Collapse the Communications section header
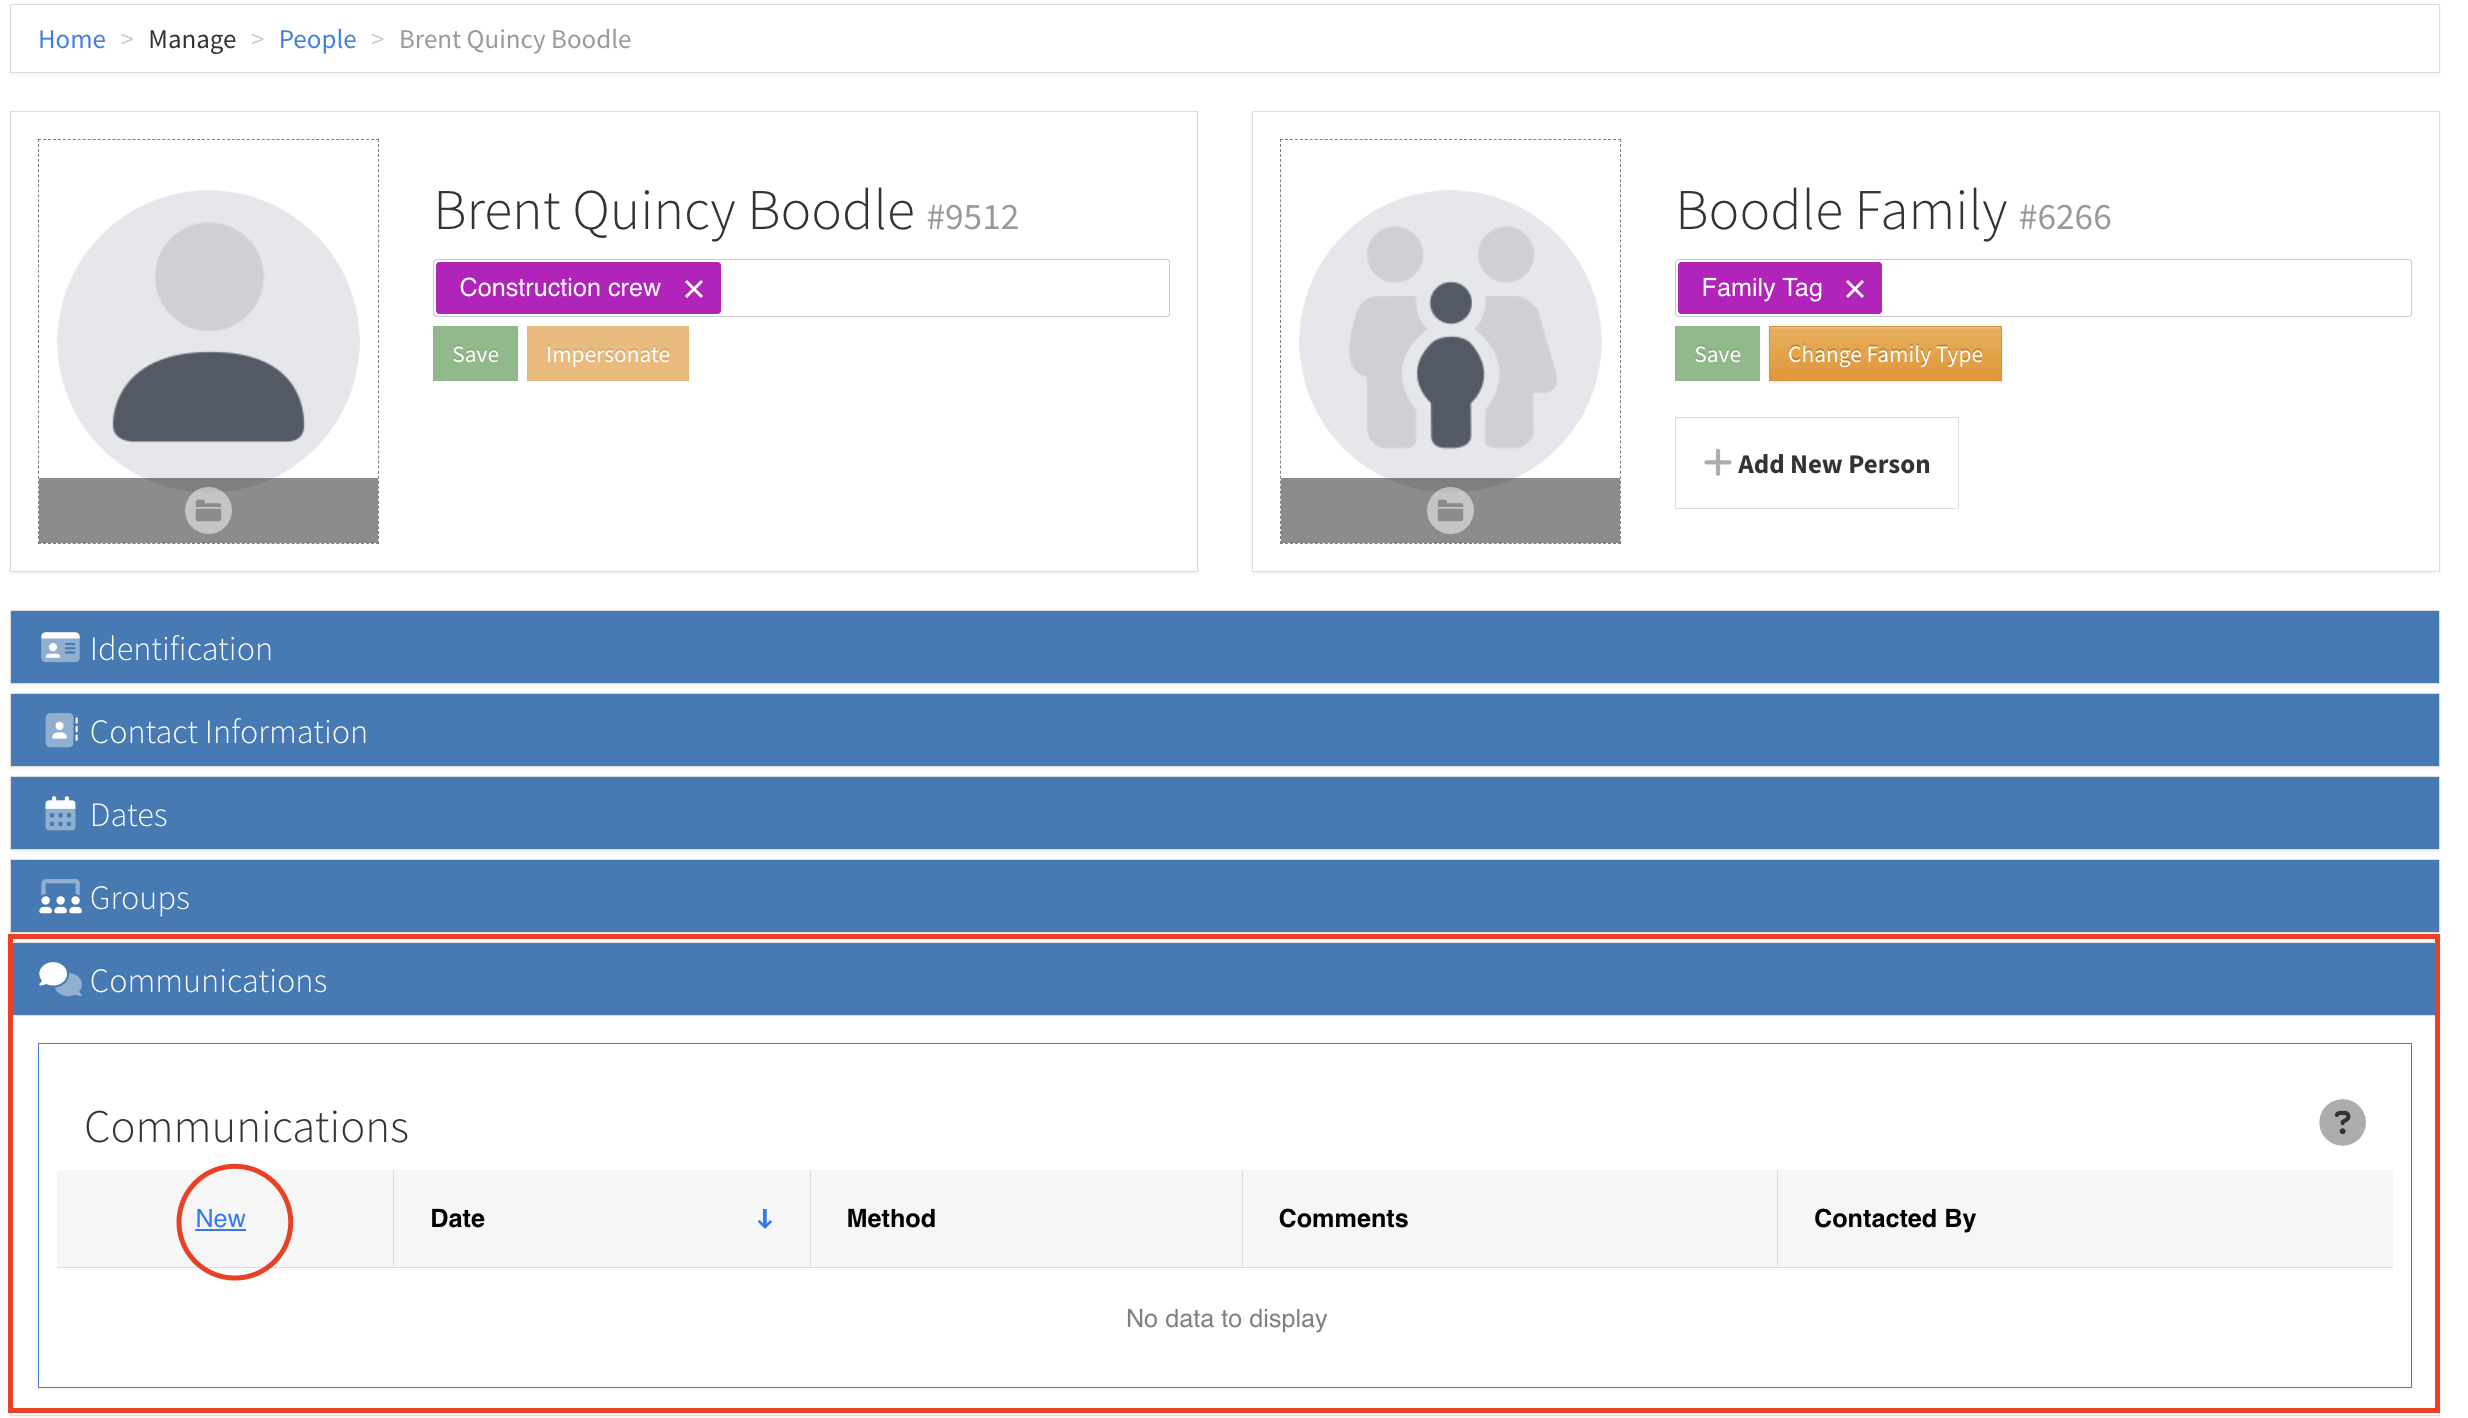This screenshot has width=2468, height=1418. [x=208, y=981]
